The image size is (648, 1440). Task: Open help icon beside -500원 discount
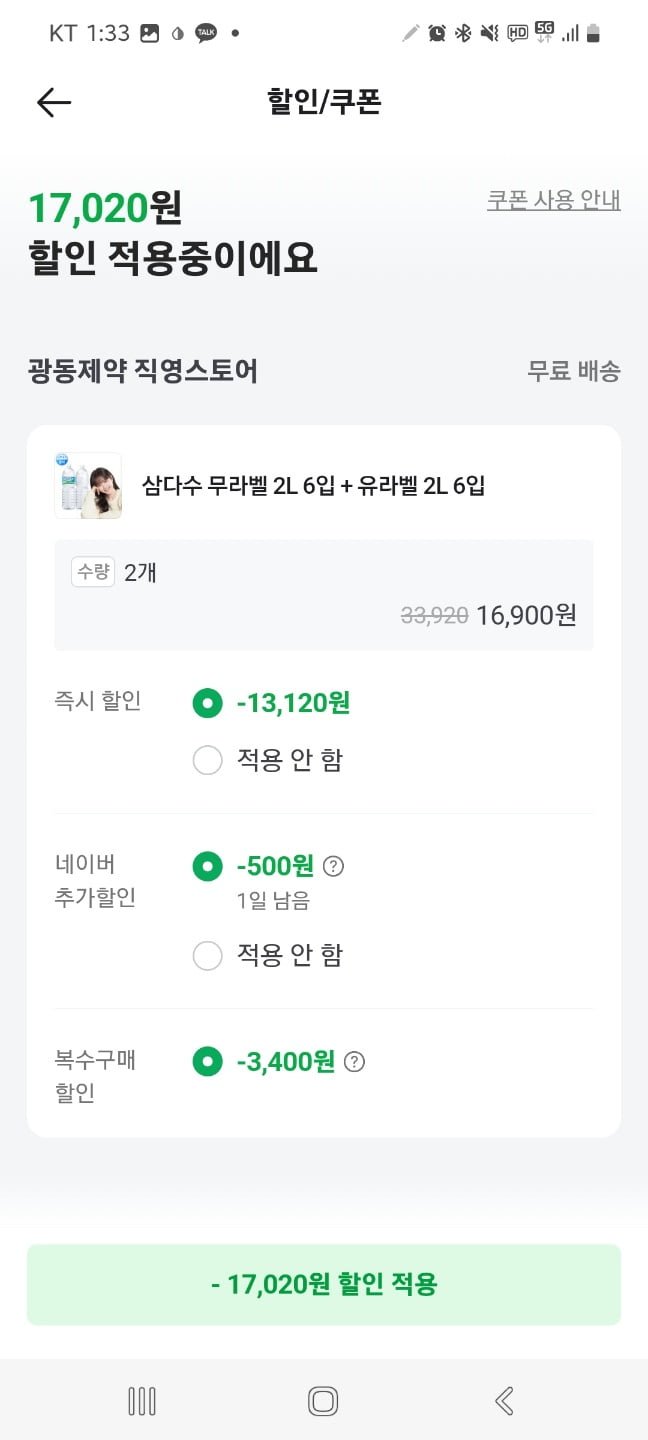[334, 866]
